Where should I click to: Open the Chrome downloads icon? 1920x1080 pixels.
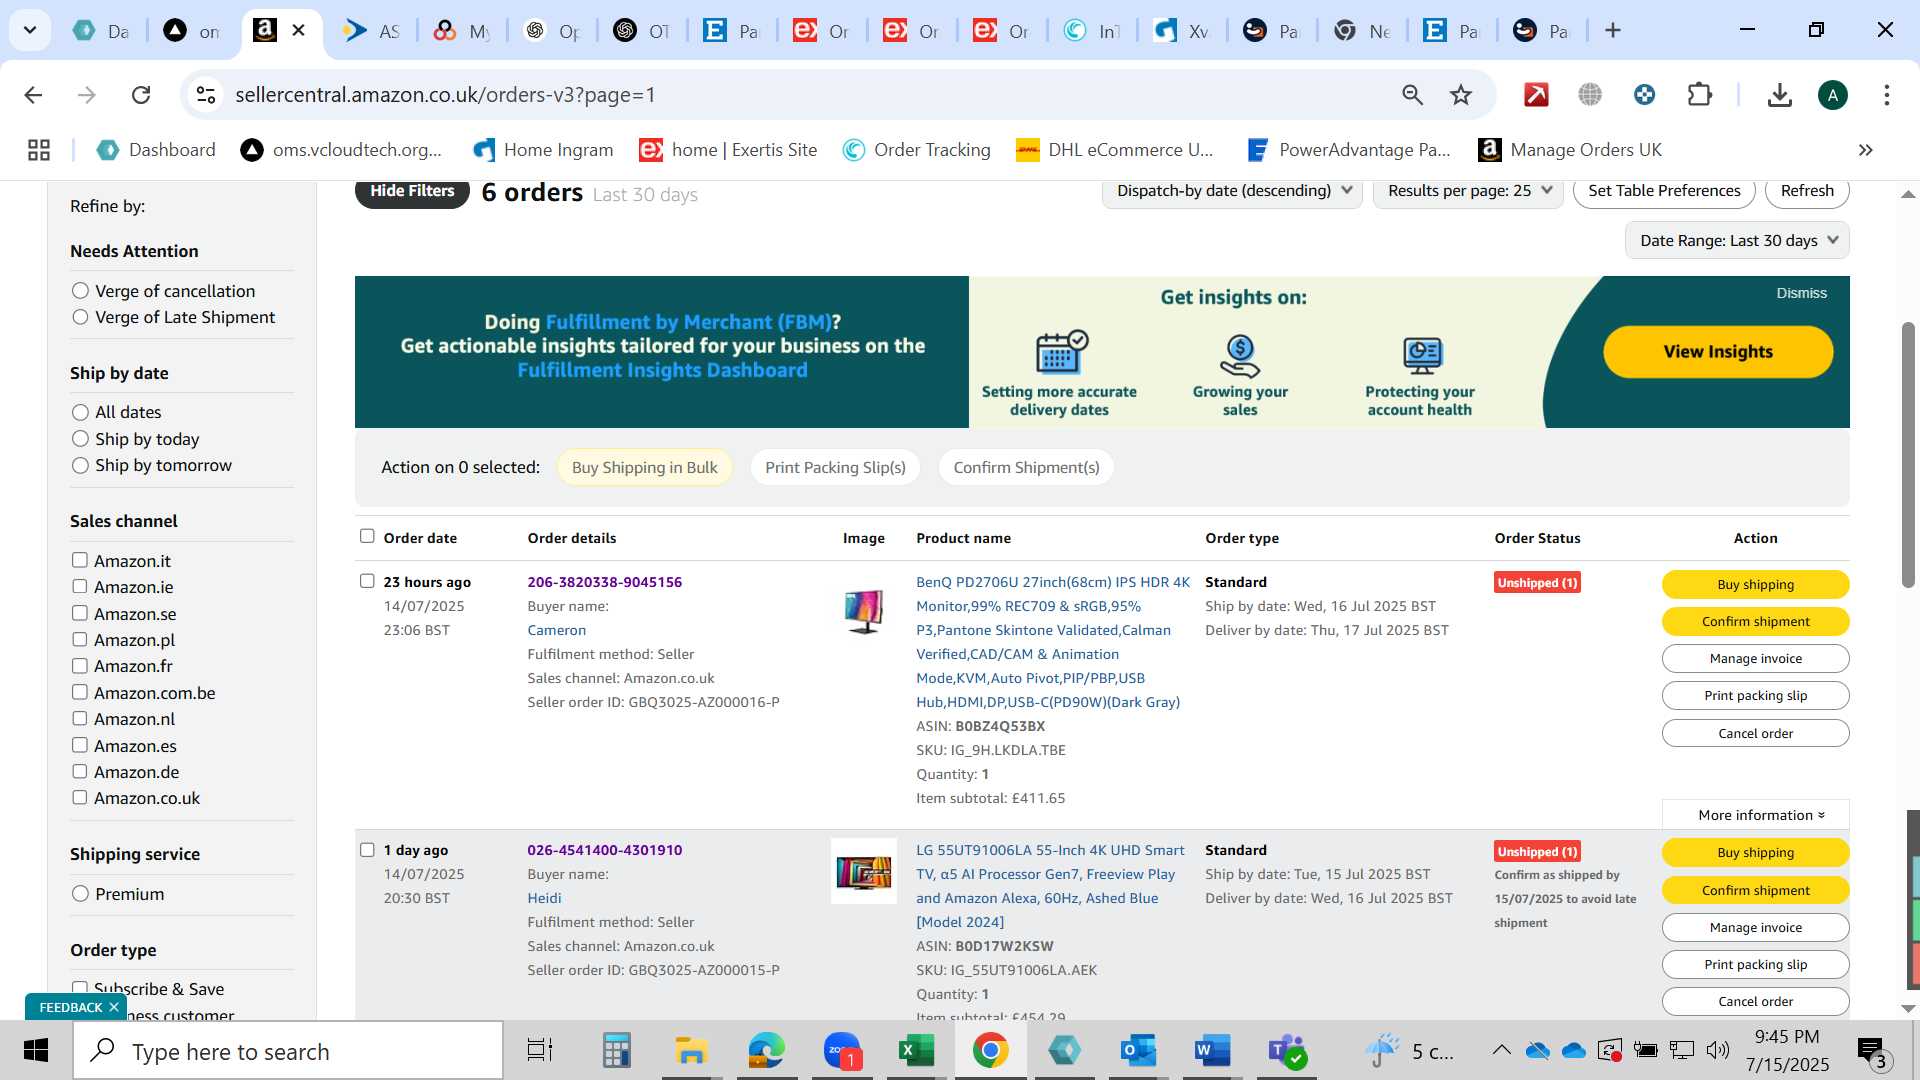pyautogui.click(x=1779, y=95)
